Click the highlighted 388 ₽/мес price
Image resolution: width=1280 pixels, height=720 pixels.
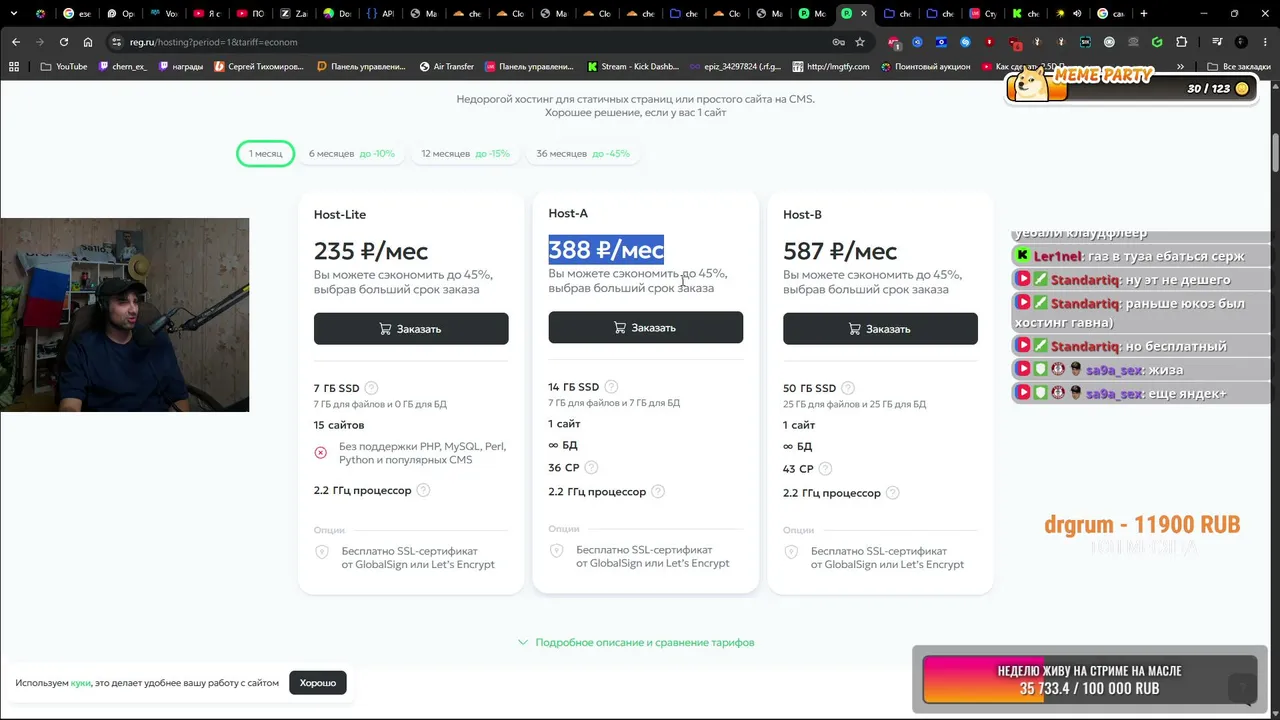point(606,250)
